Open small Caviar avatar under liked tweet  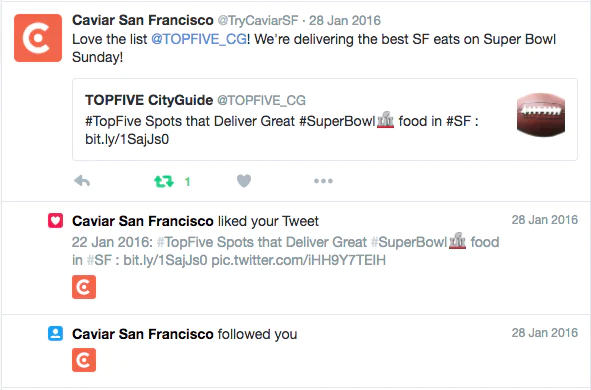(84, 287)
